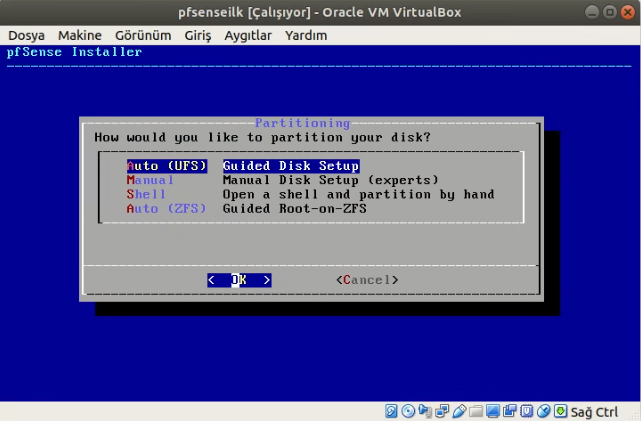Image resolution: width=641 pixels, height=421 pixels.
Task: Click the pfsenseilk window title bar text
Action: coord(320,12)
